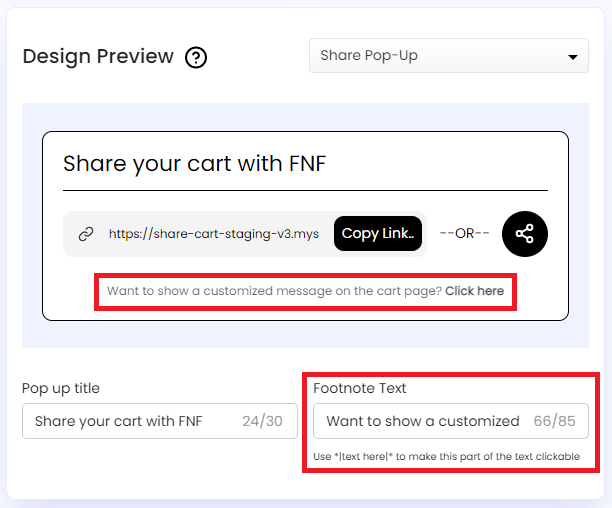Click the share-cart-staging URL text
This screenshot has height=508, width=612.
(213, 234)
